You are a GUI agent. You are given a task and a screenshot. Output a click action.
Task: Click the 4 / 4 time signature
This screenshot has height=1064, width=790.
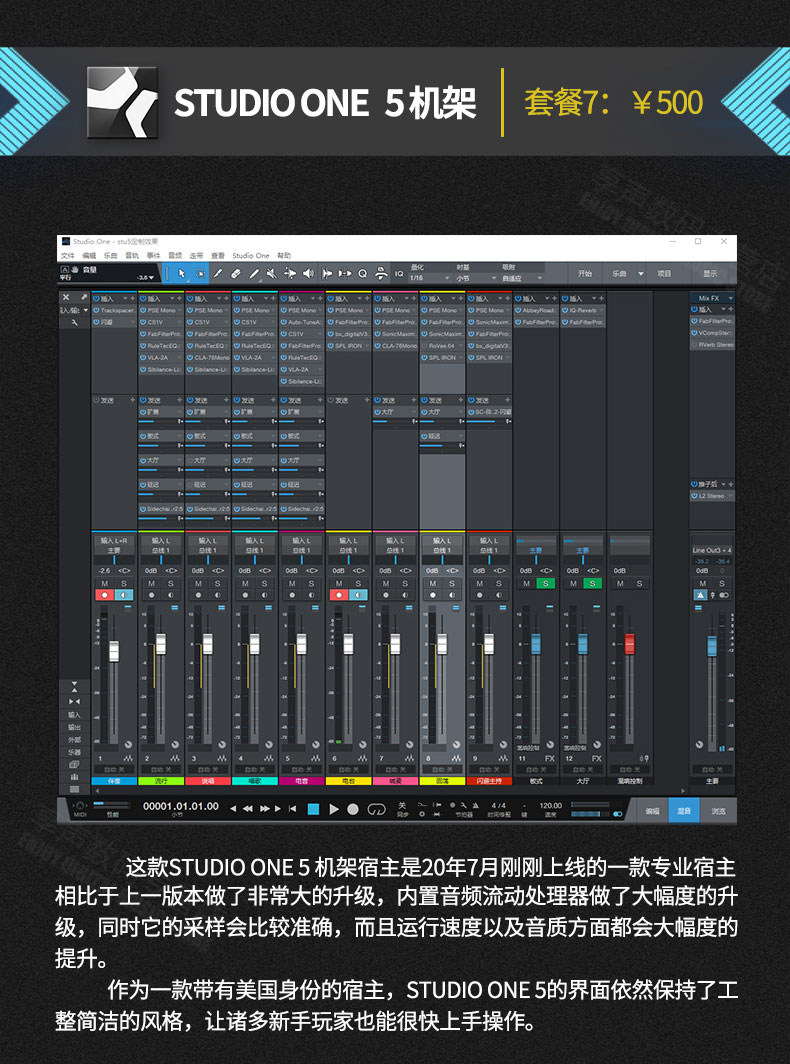tap(499, 806)
